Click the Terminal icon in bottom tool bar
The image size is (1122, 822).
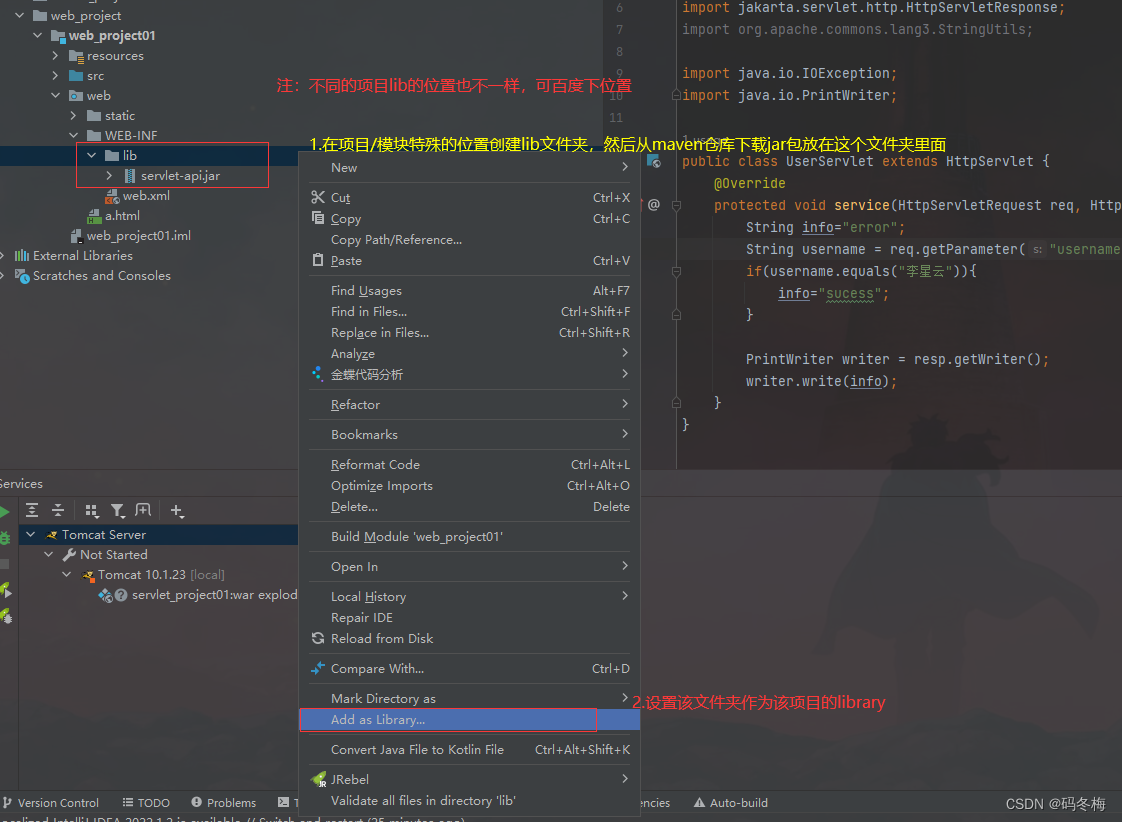[x=283, y=803]
